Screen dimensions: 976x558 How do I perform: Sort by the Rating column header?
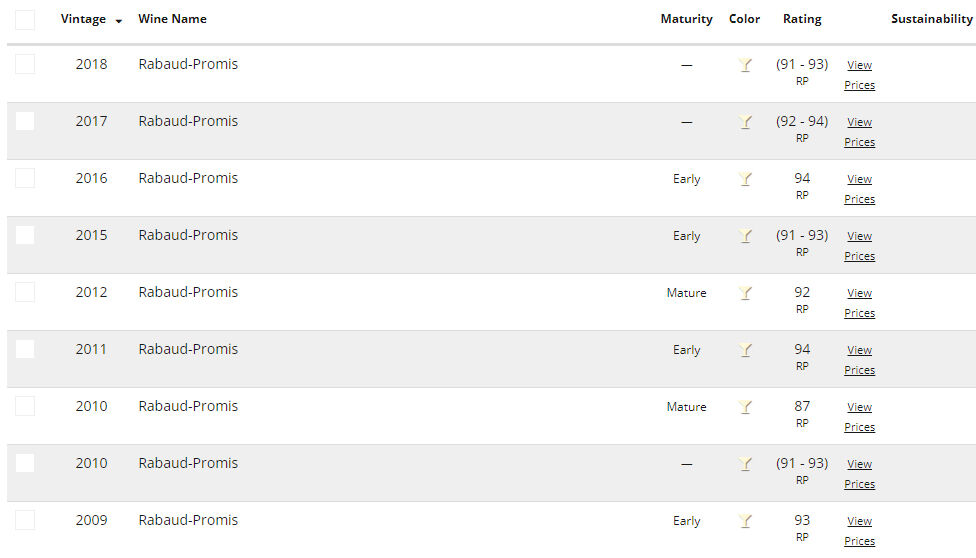[x=802, y=19]
